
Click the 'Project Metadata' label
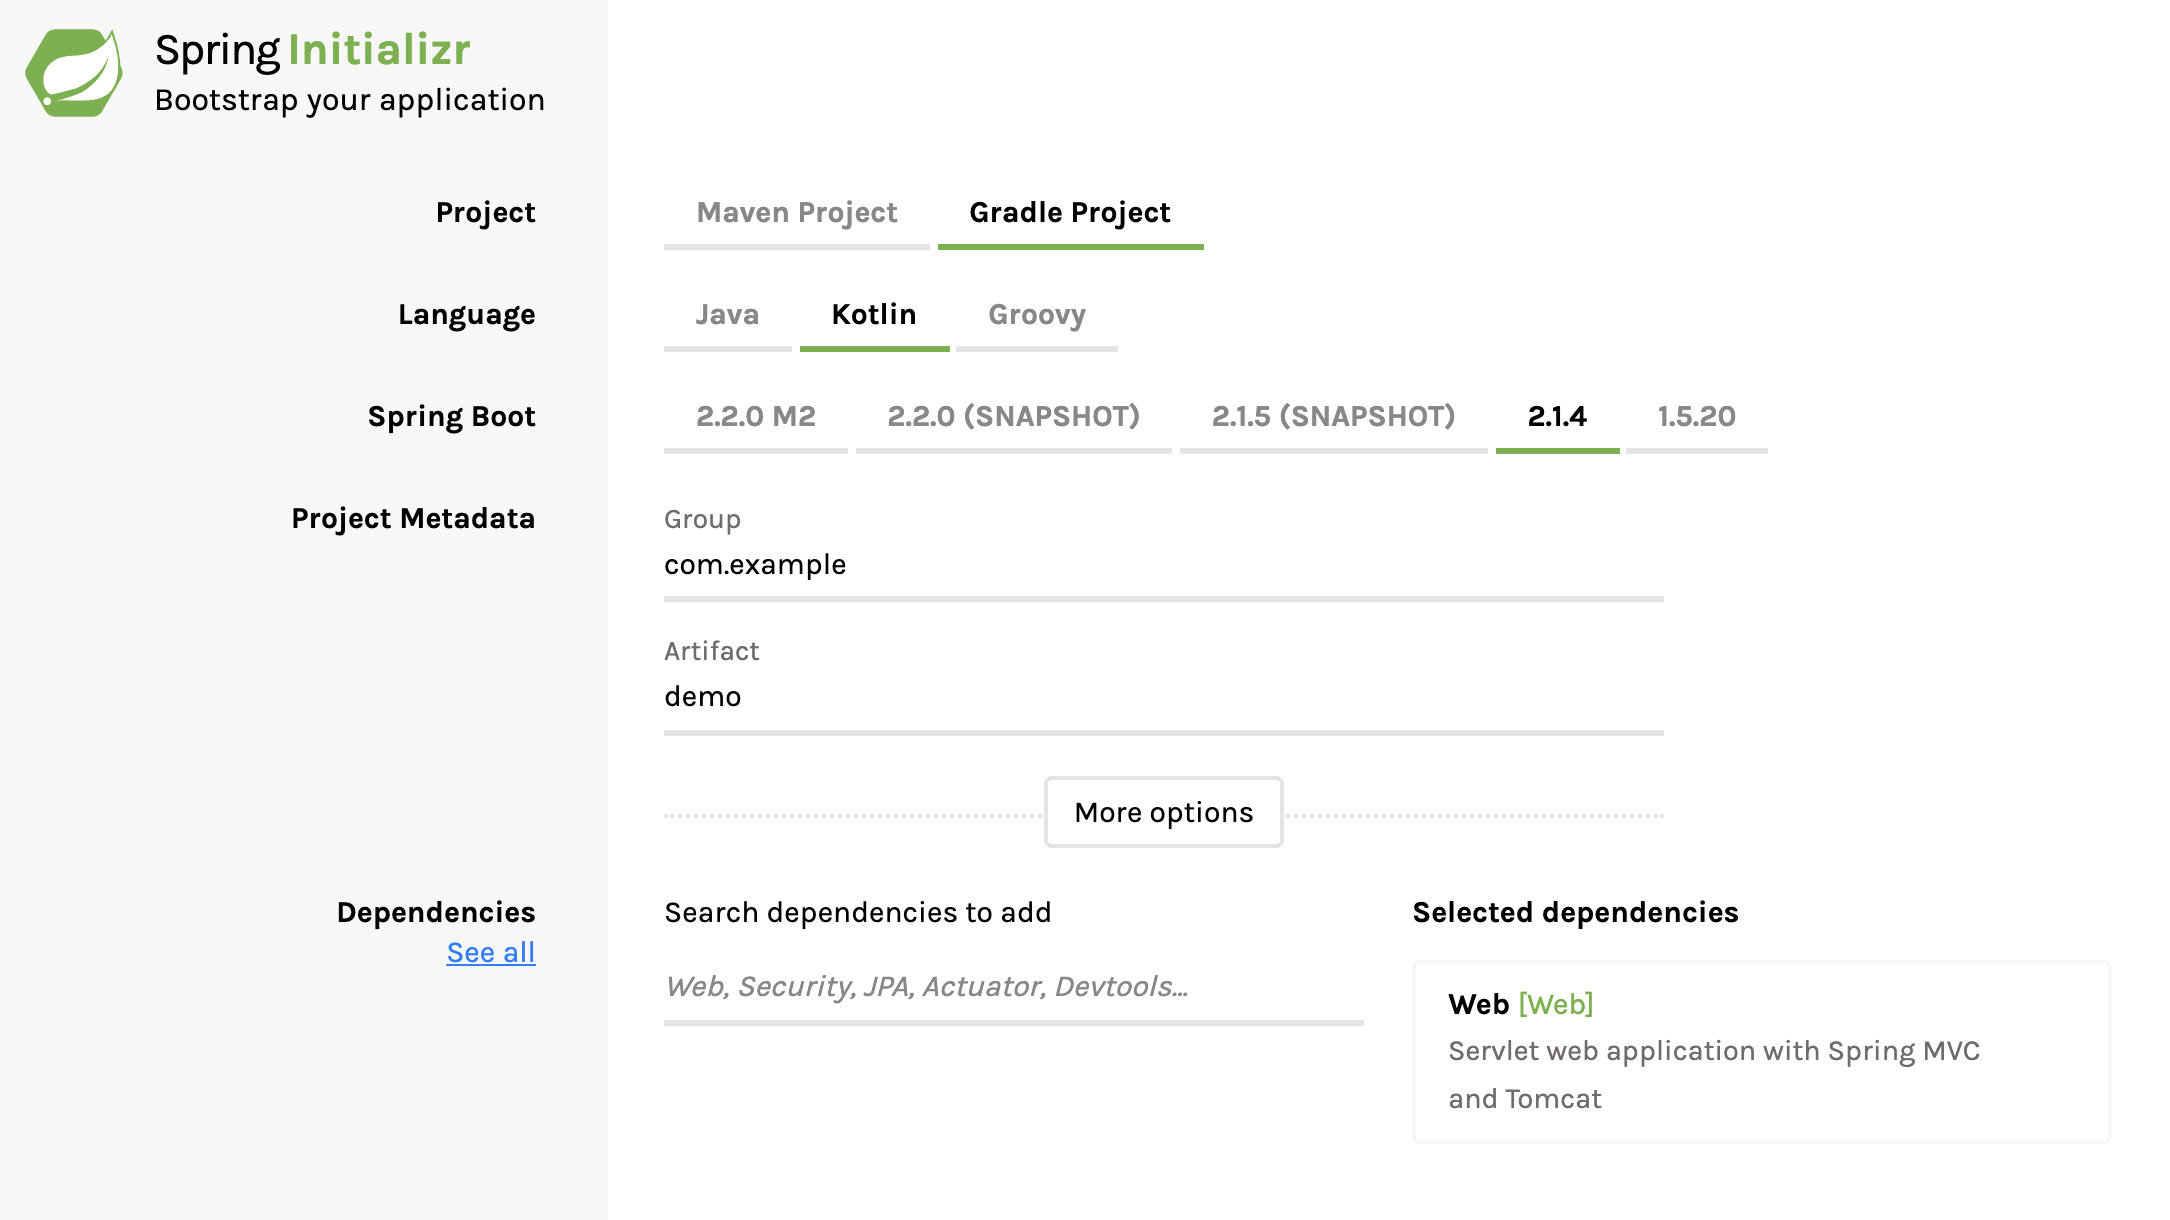tap(413, 519)
